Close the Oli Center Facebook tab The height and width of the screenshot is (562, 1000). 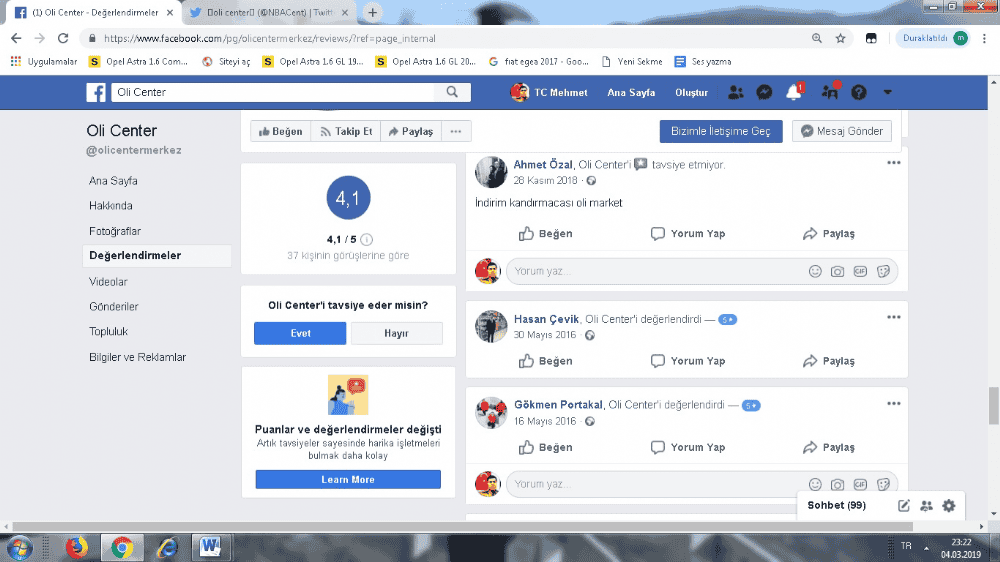point(170,12)
